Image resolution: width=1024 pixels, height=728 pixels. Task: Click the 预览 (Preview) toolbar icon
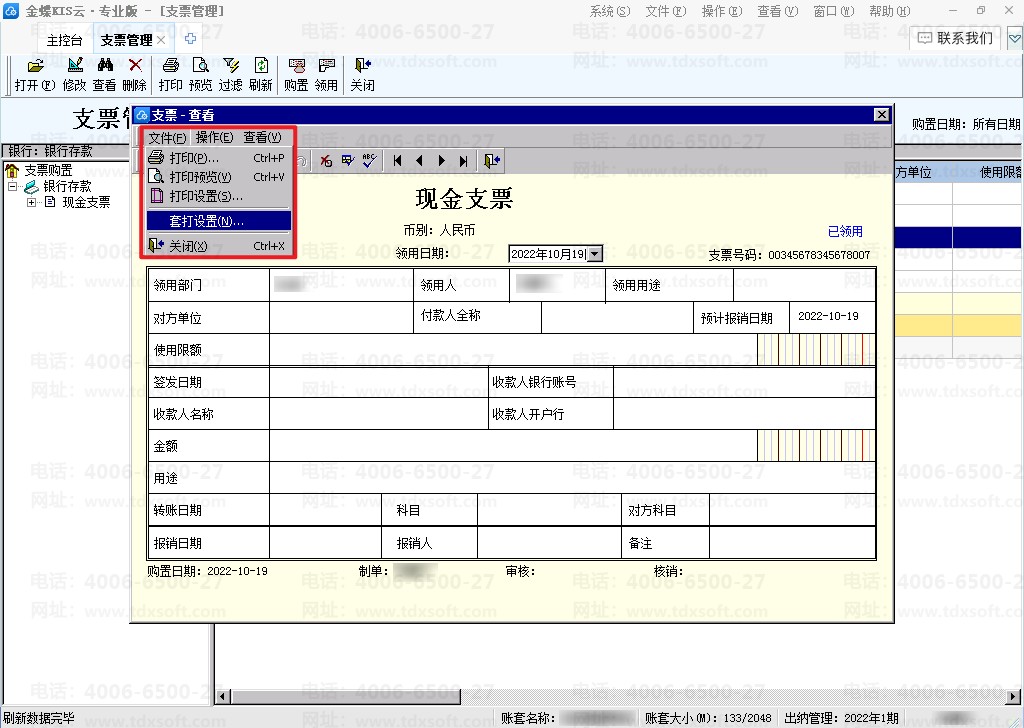coord(200,65)
